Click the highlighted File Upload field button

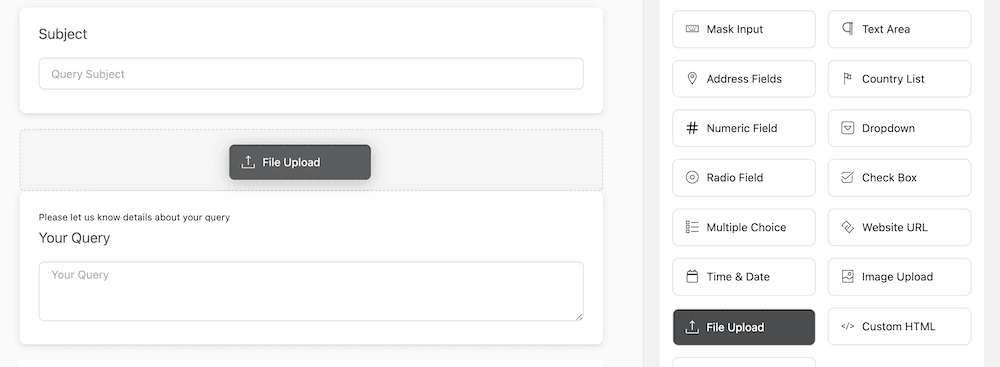(744, 327)
